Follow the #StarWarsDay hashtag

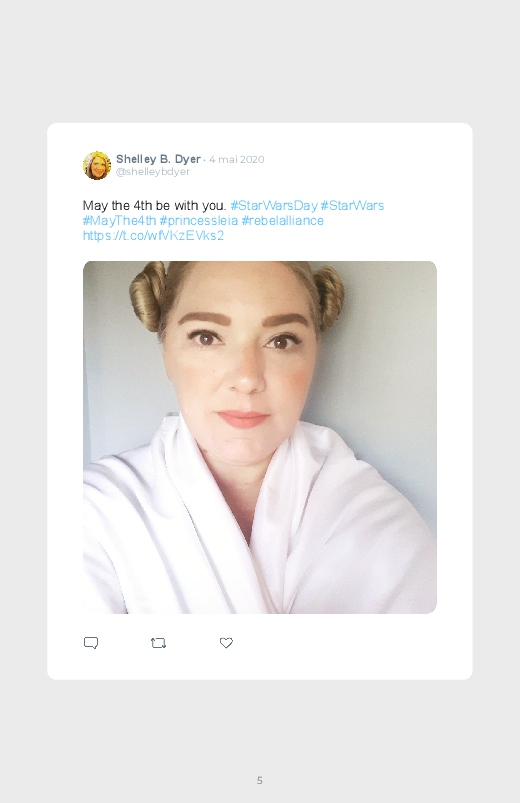point(274,205)
